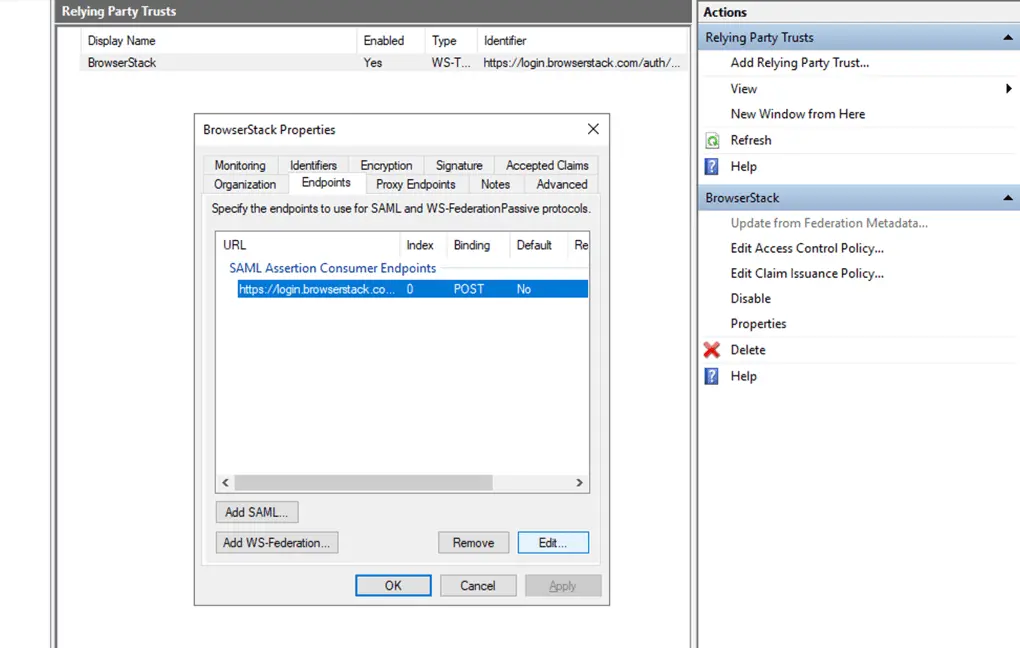Open the Identifiers tab

click(313, 166)
